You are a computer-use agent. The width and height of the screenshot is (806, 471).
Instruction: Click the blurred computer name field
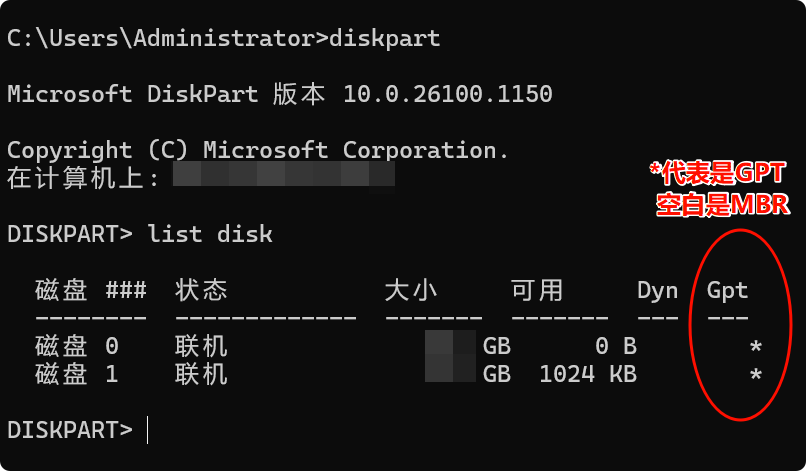tap(283, 178)
